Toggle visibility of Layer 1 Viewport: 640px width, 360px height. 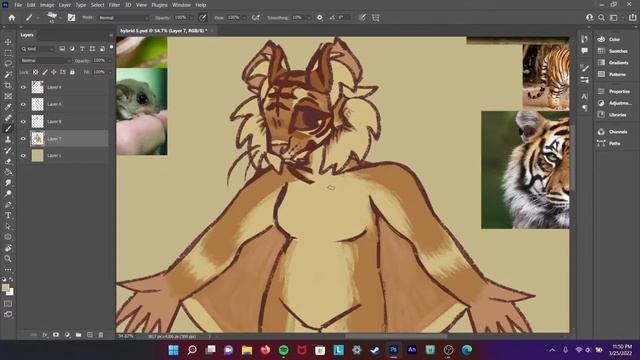[x=23, y=156]
